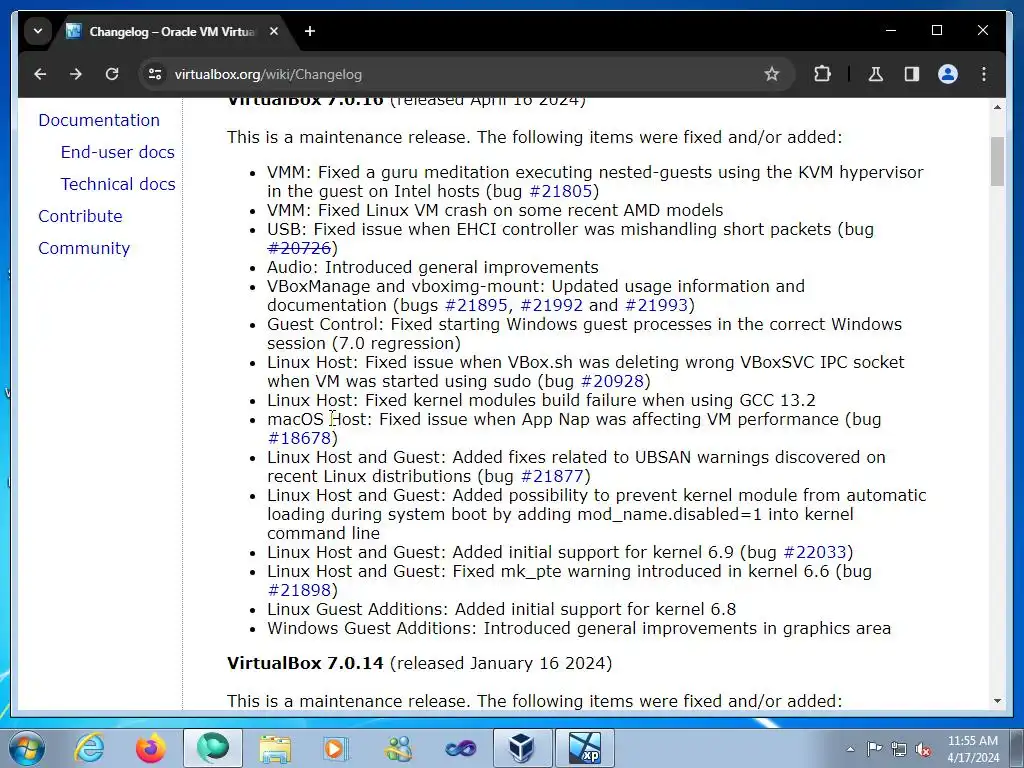Open Action Center flag tray icon
This screenshot has width=1024, height=768.
(874, 749)
